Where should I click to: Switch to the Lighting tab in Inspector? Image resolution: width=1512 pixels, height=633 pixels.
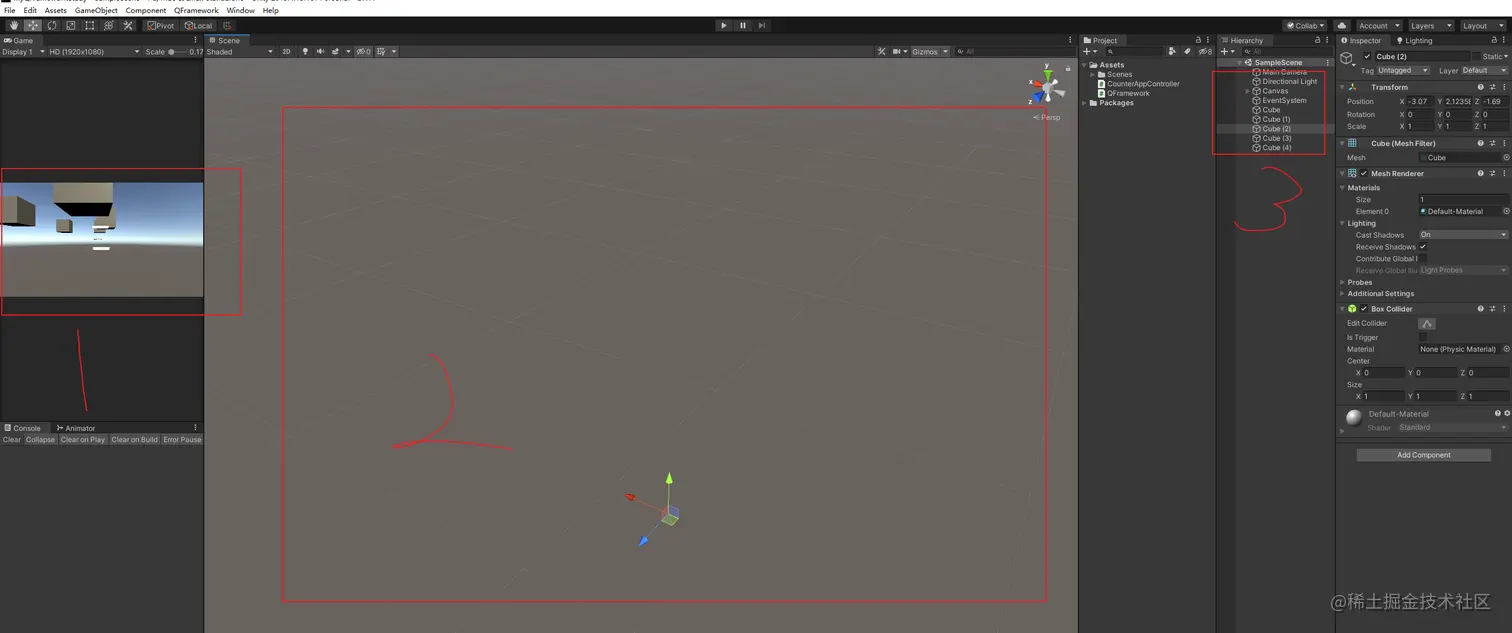[x=1417, y=41]
